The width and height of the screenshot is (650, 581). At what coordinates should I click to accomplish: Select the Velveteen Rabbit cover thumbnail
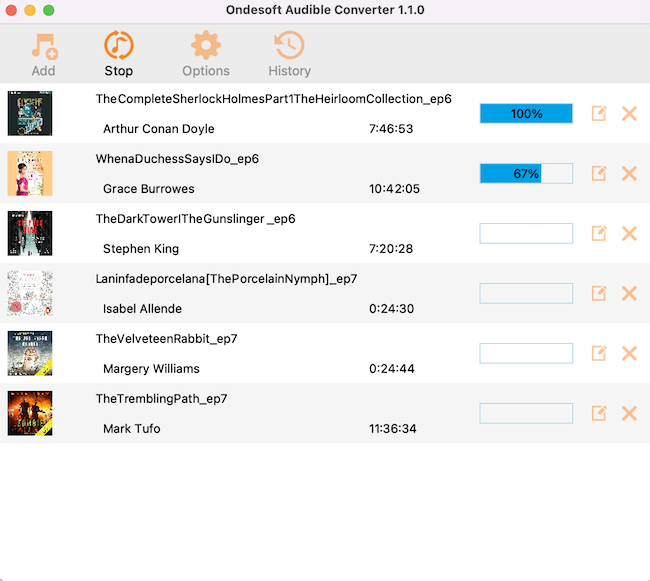30,353
